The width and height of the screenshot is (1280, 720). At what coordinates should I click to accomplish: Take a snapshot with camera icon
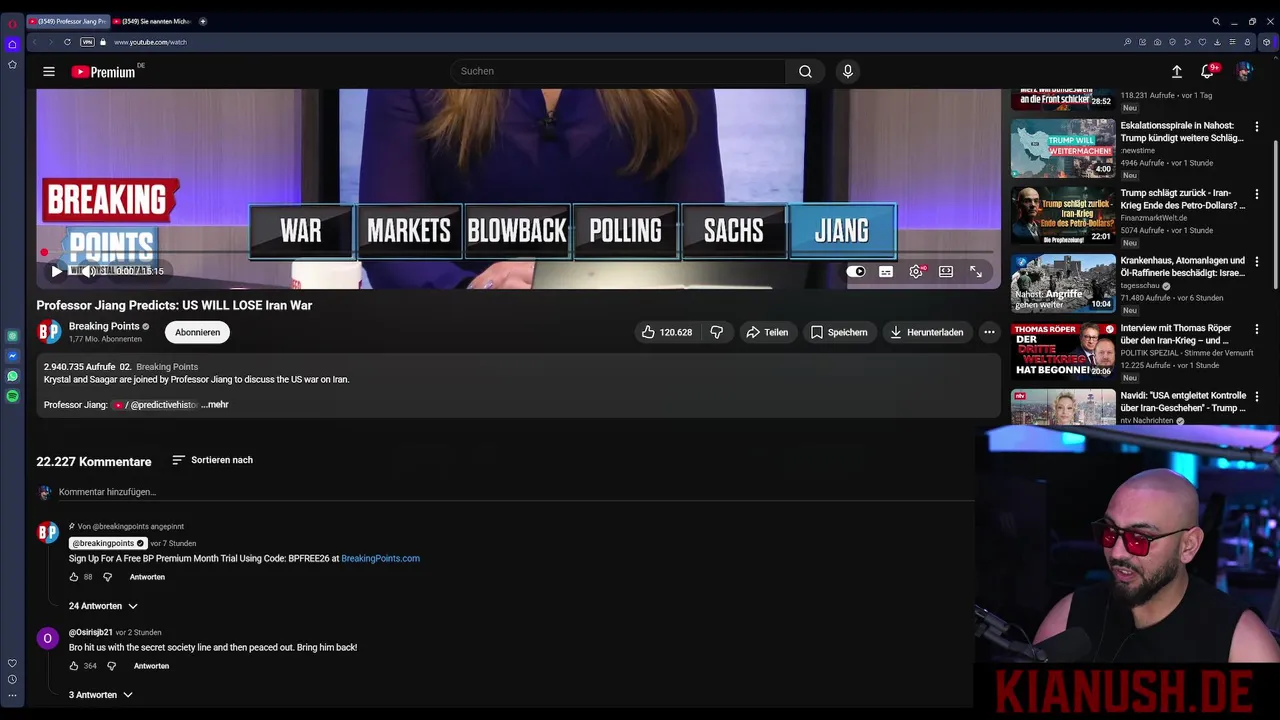coord(1158,42)
